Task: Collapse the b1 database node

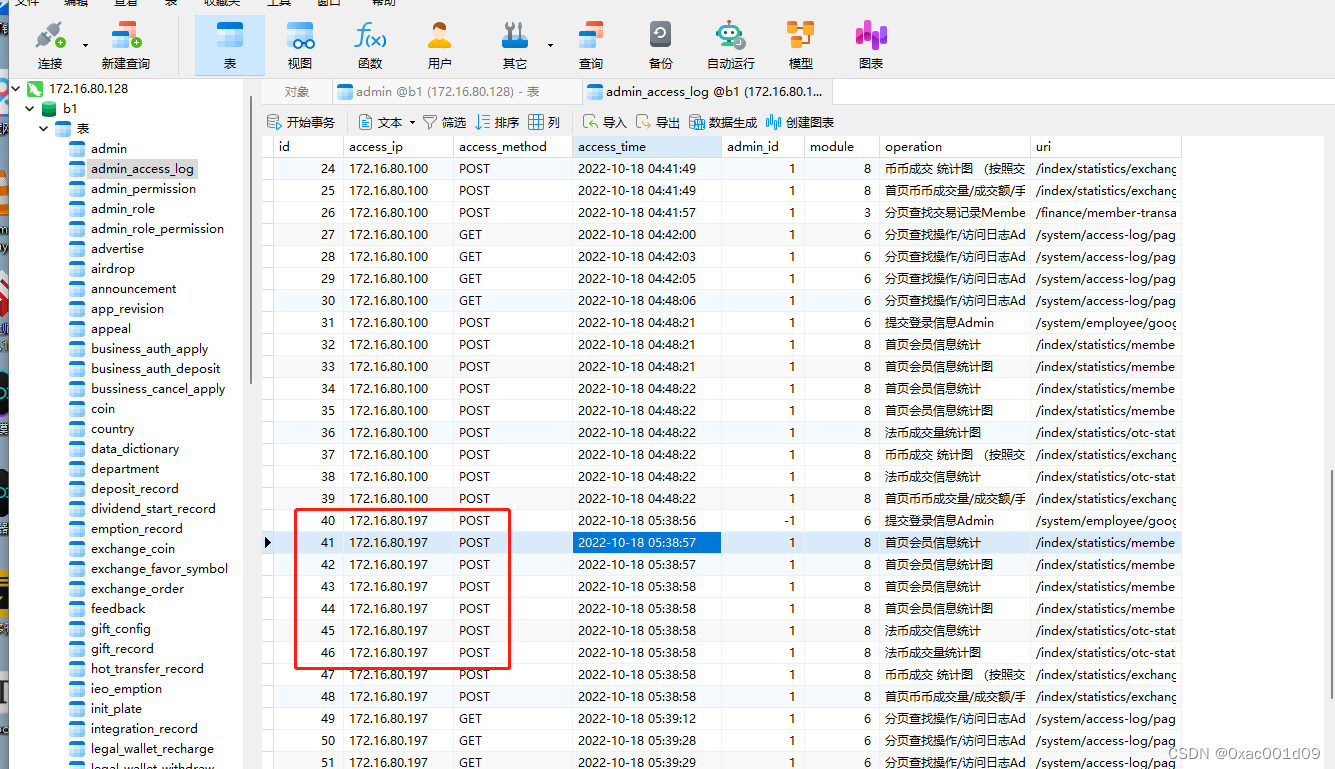Action: click(x=31, y=109)
